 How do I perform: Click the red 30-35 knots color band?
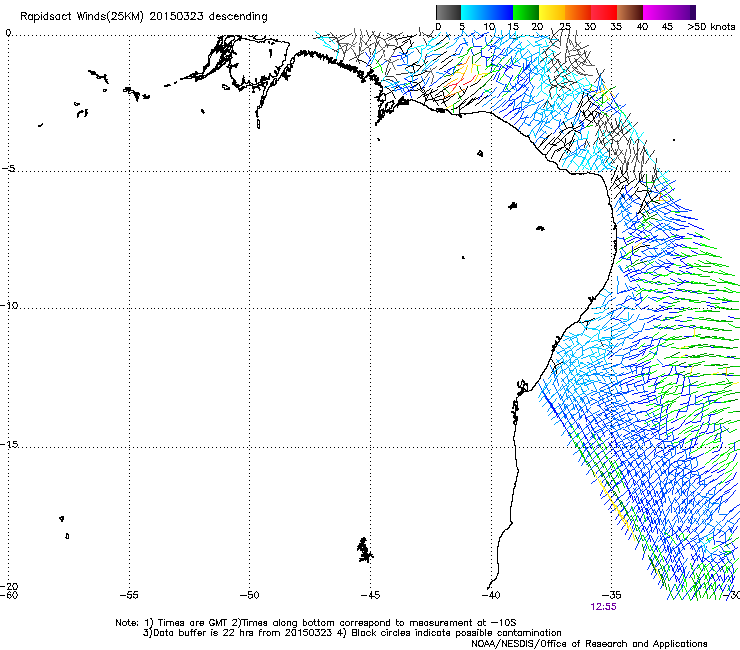[604, 12]
